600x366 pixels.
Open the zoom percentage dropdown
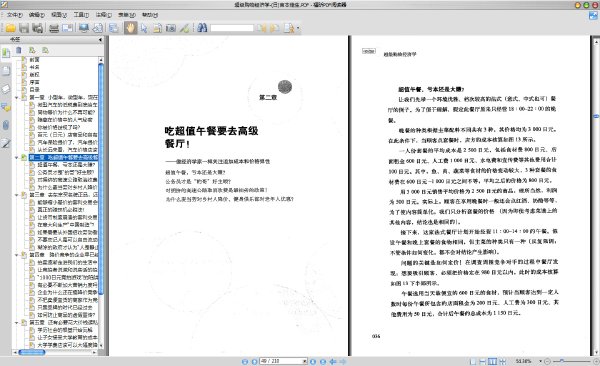click(540, 361)
